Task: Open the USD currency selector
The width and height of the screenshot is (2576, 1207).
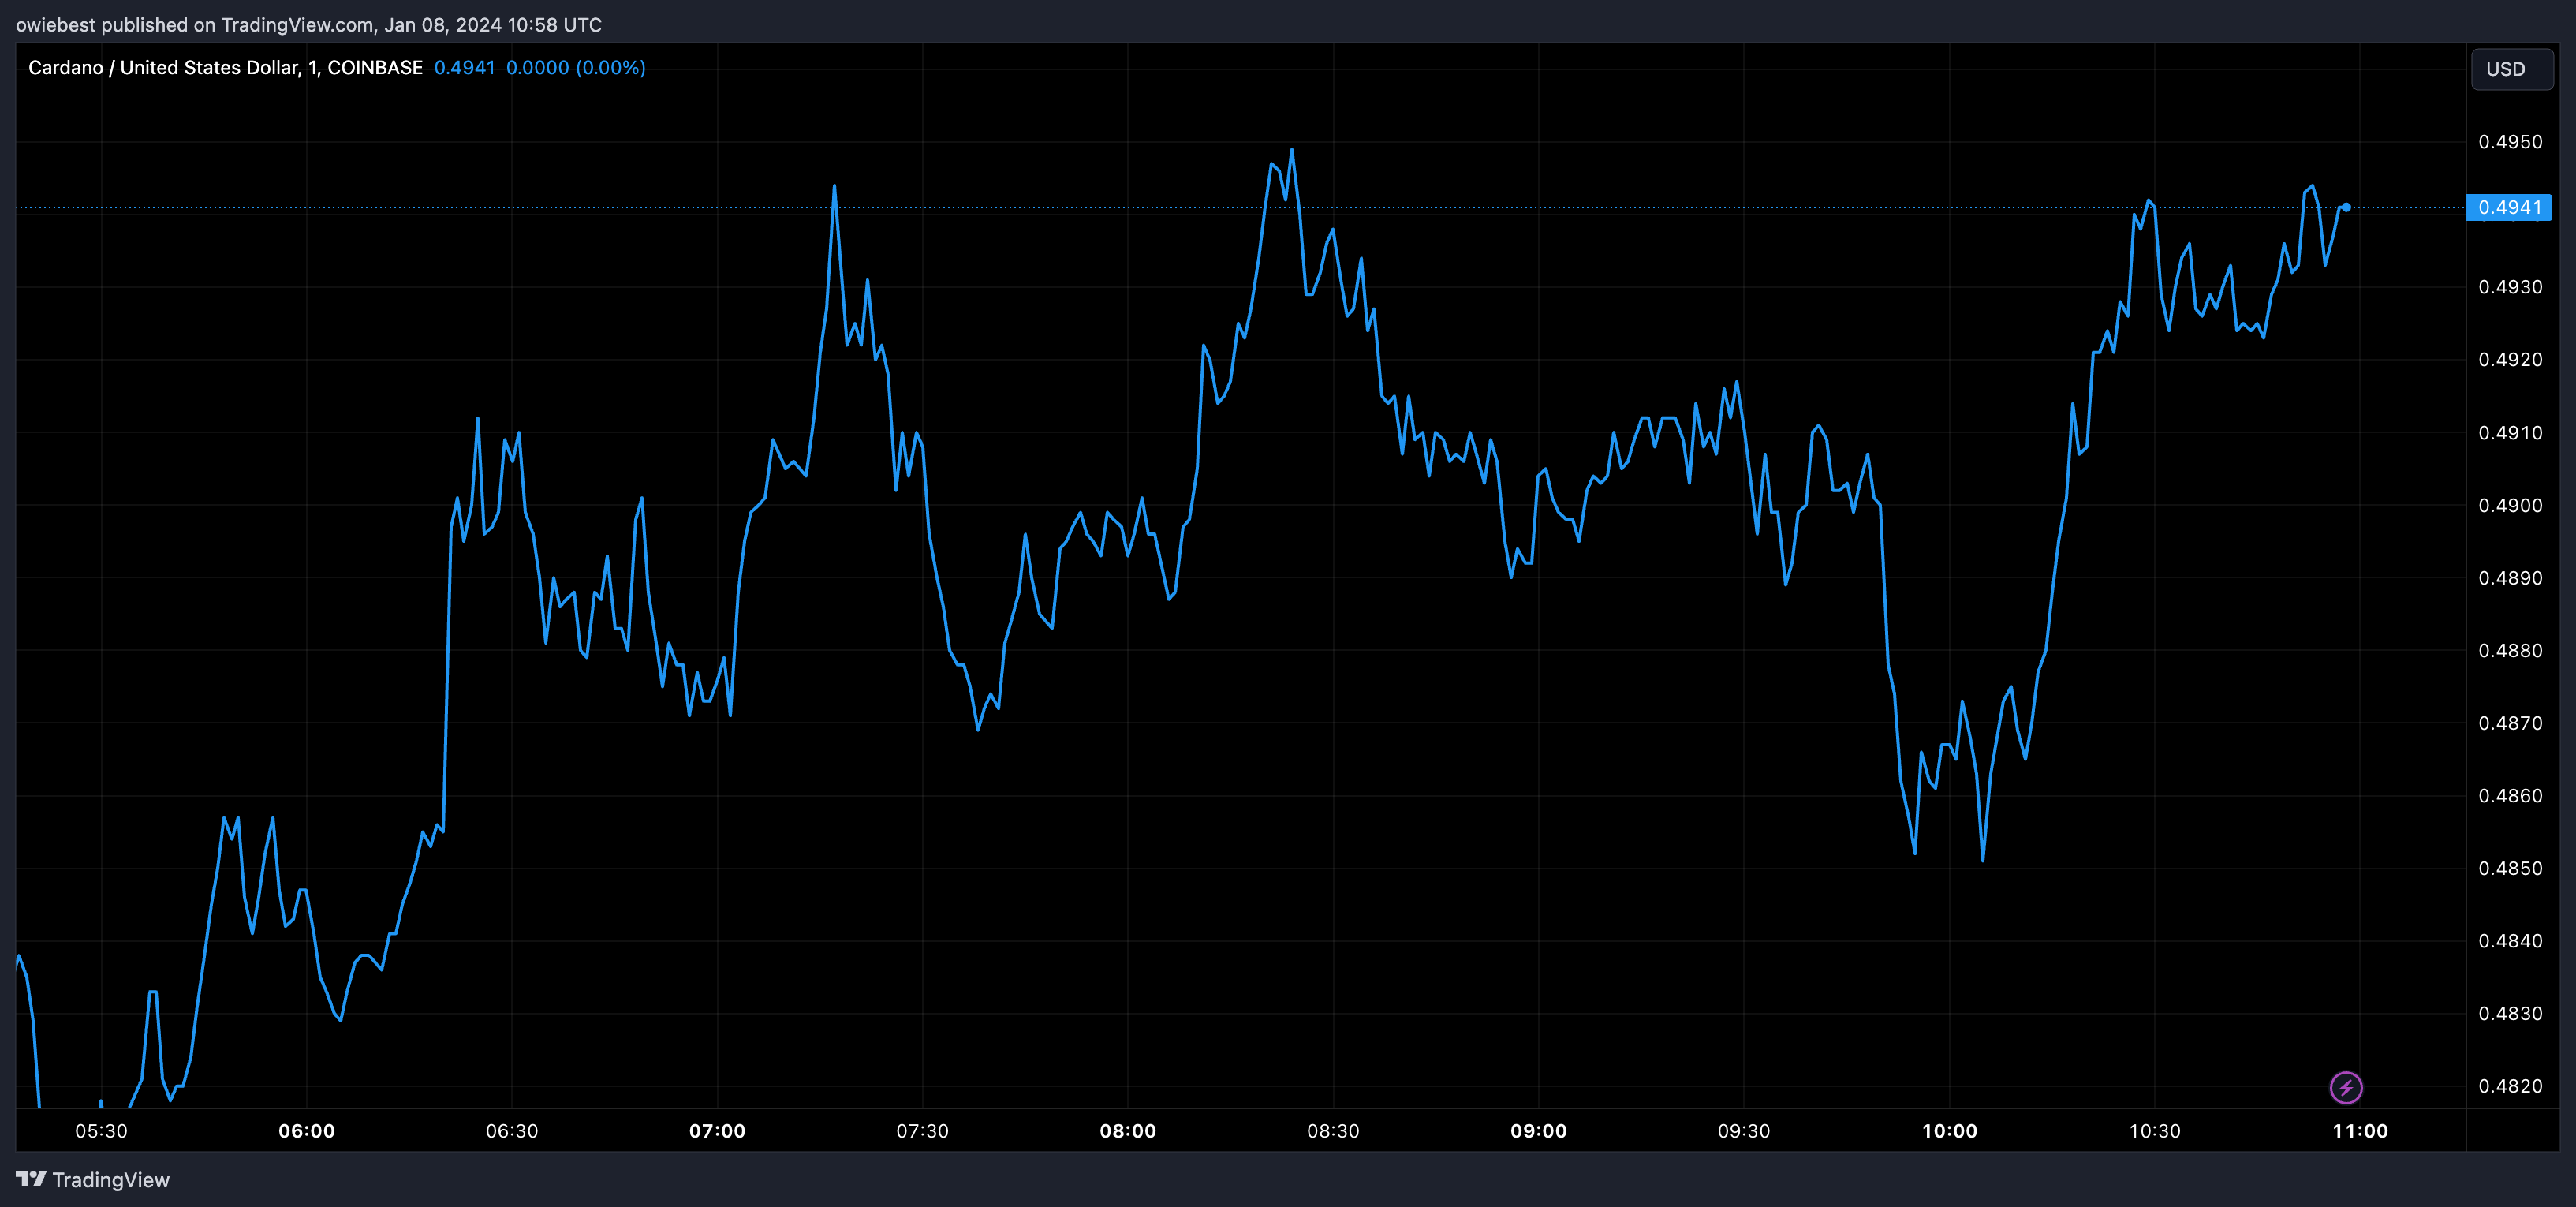Action: [2512, 69]
